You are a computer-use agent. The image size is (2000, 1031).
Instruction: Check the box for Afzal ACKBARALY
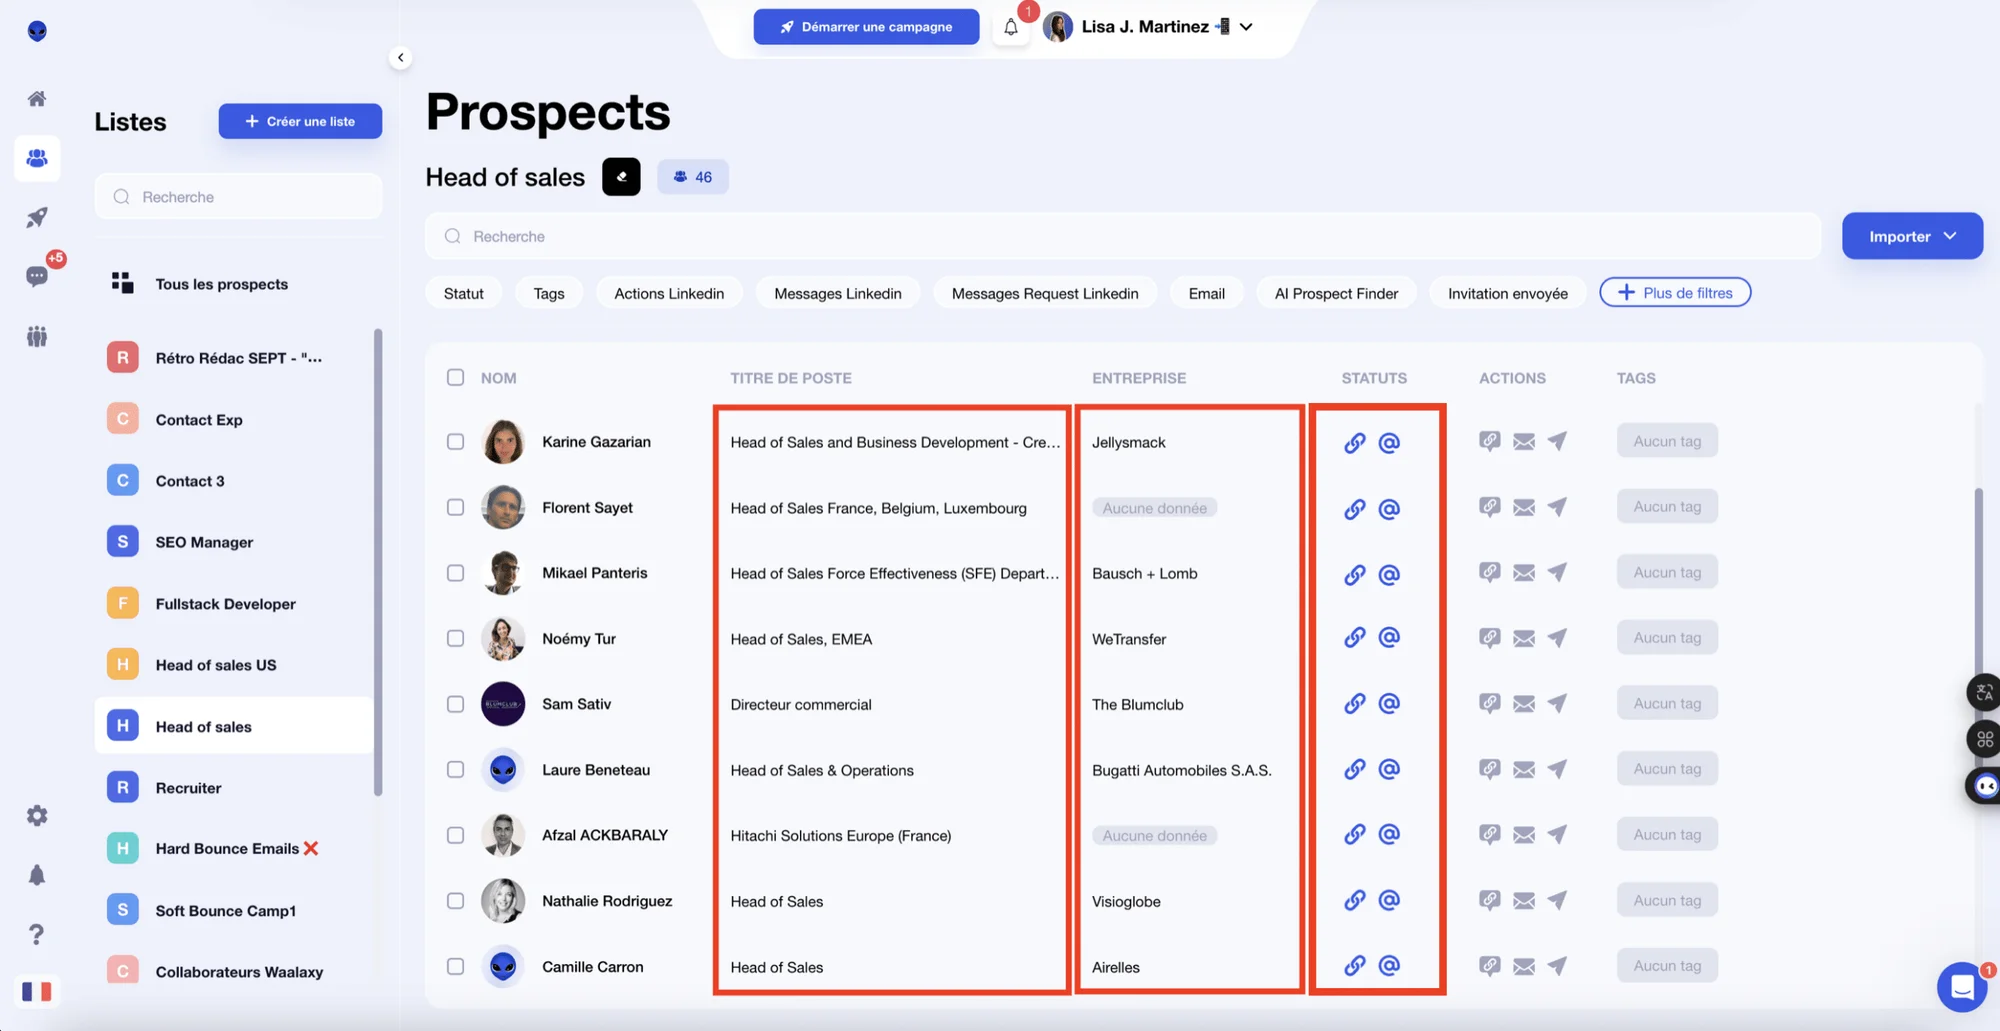455,835
